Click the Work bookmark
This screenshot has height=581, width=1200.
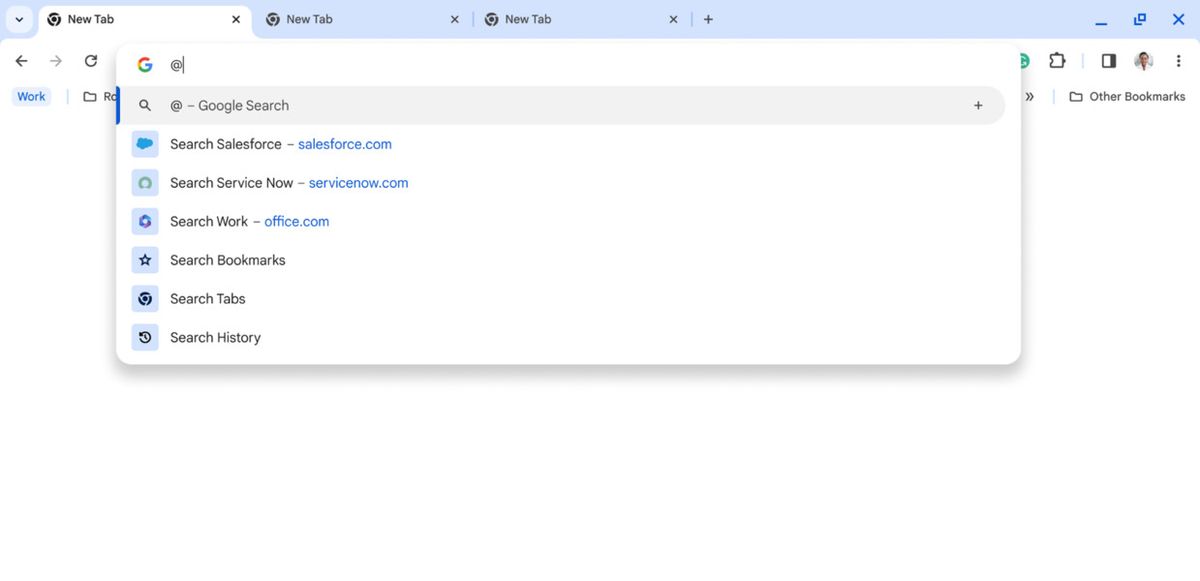point(31,96)
